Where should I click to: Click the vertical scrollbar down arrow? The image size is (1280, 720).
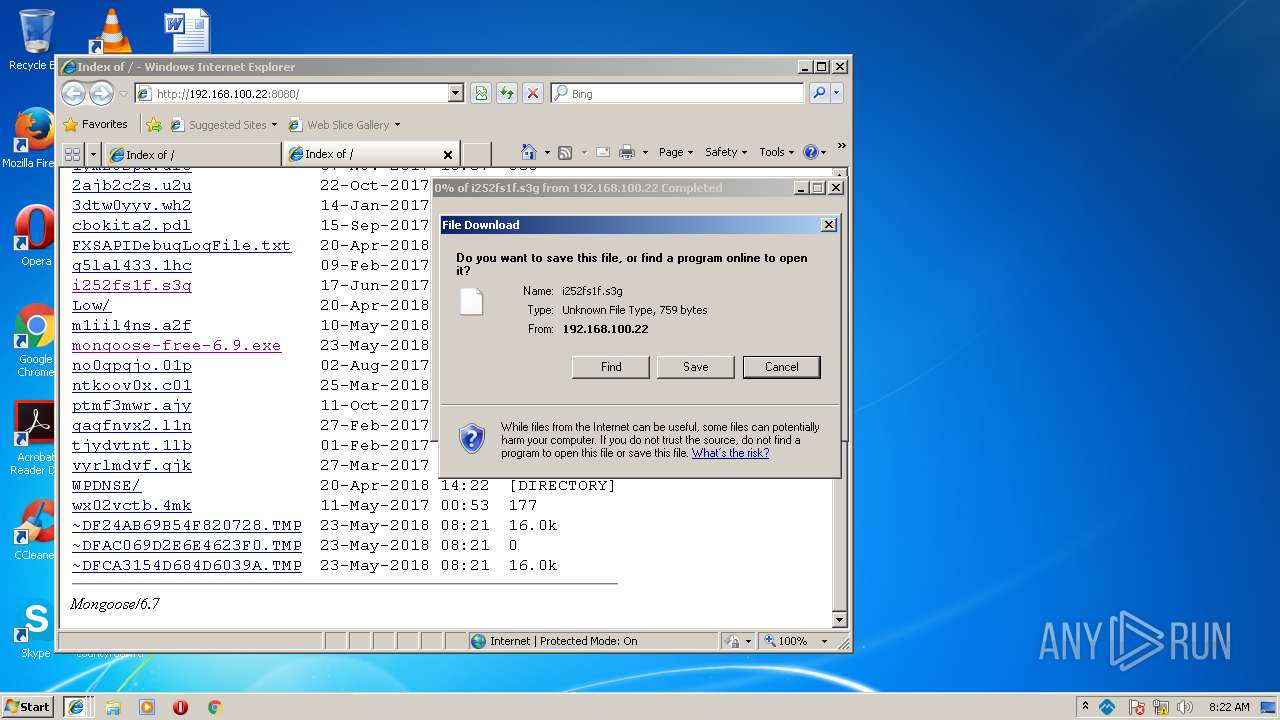pyautogui.click(x=840, y=620)
